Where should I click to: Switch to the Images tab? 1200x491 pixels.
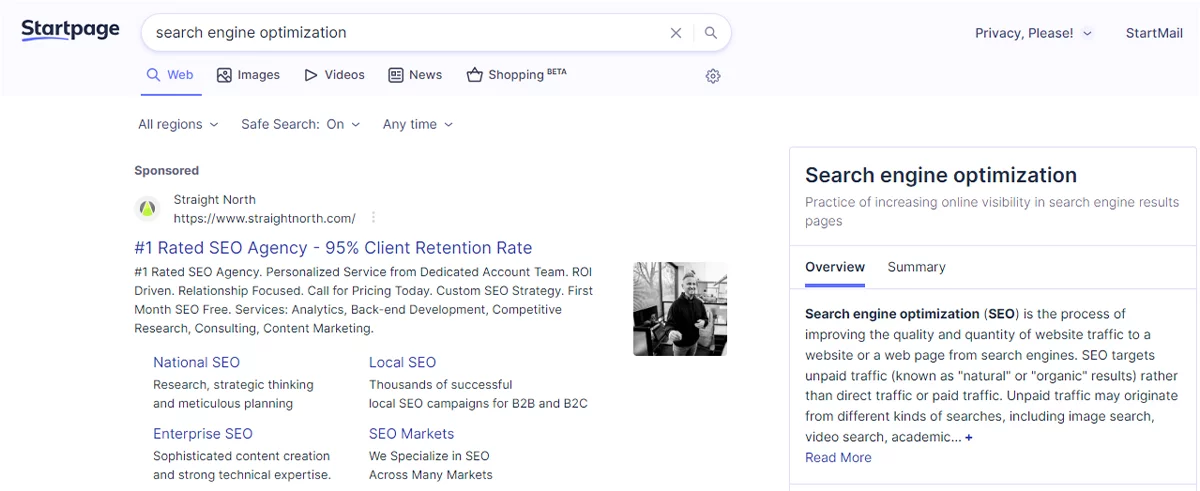[248, 75]
